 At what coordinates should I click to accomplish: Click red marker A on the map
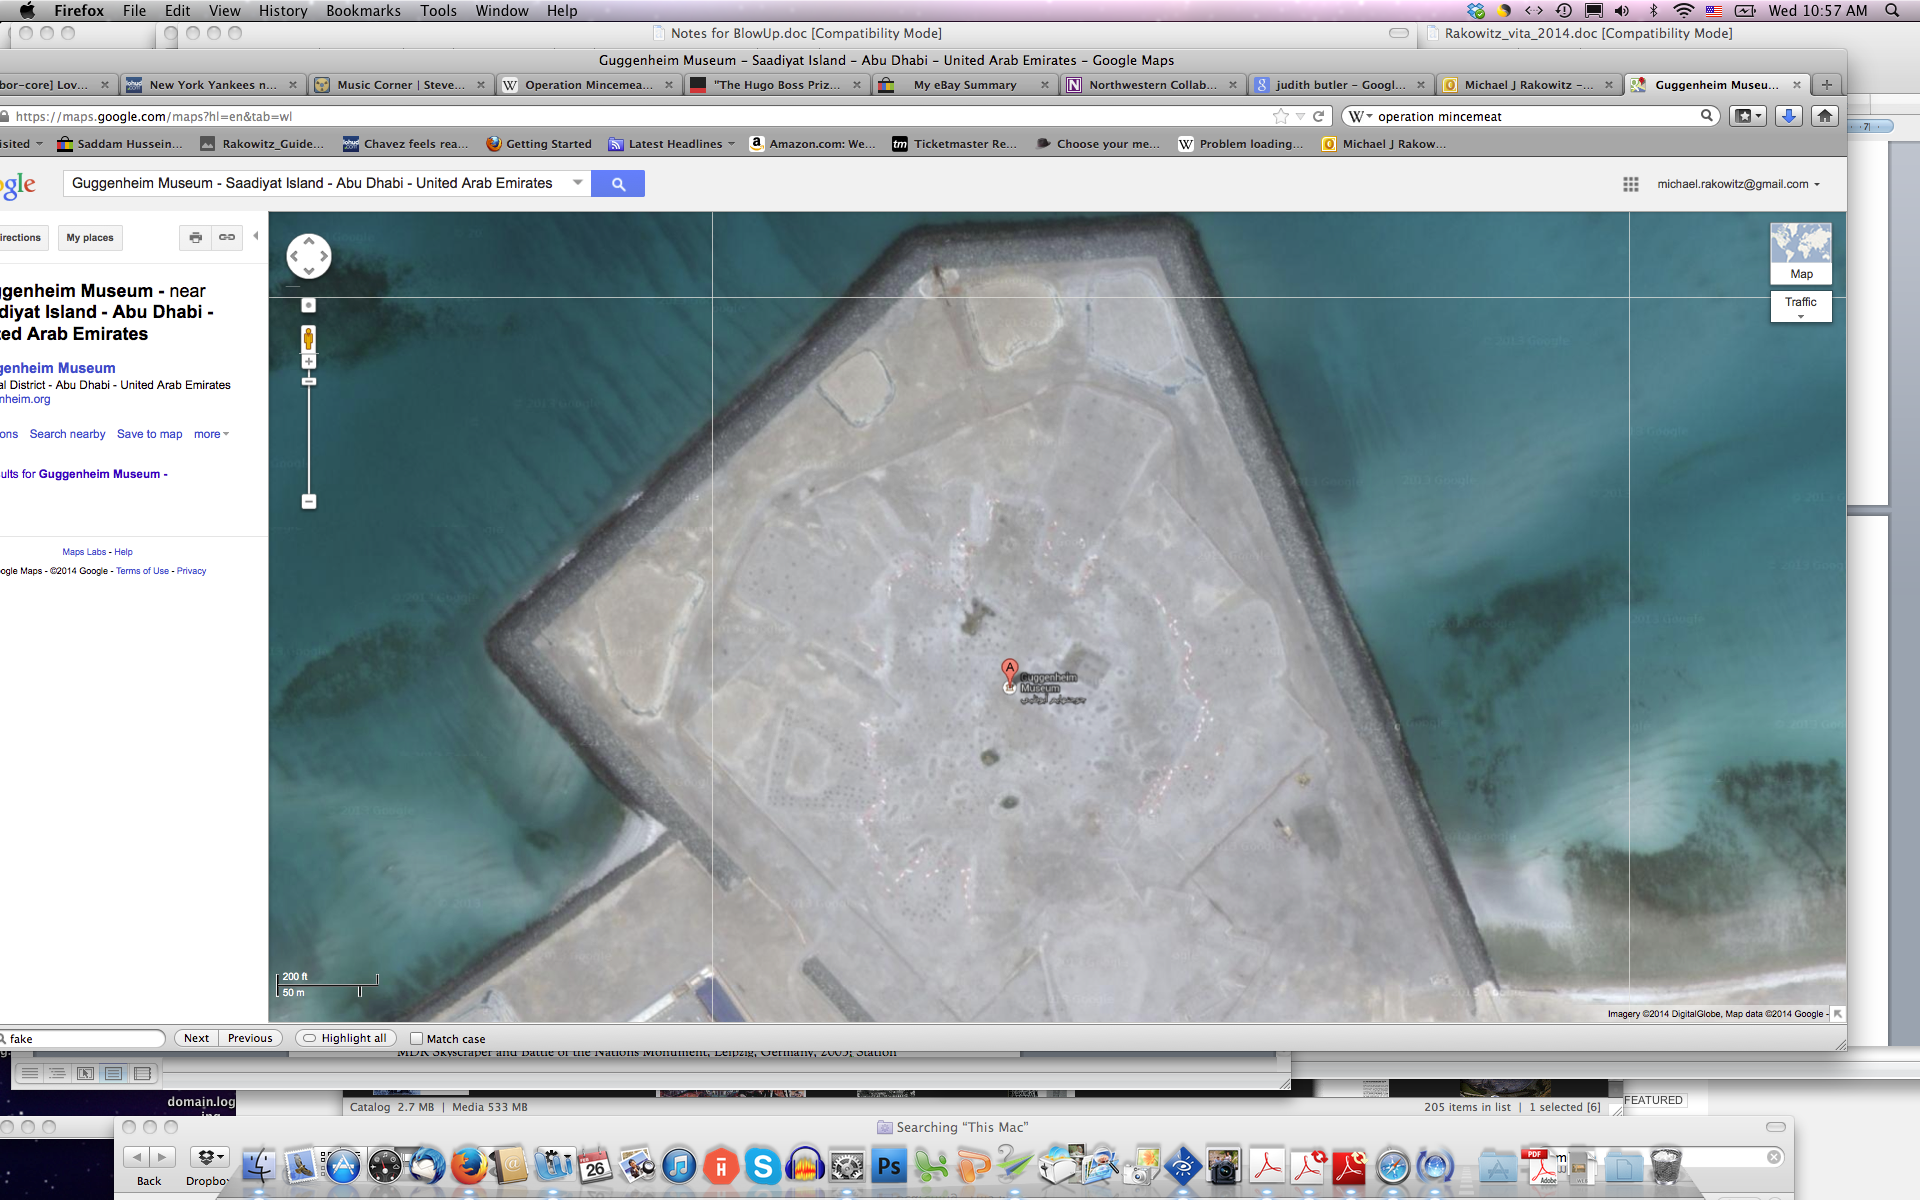click(x=1010, y=672)
